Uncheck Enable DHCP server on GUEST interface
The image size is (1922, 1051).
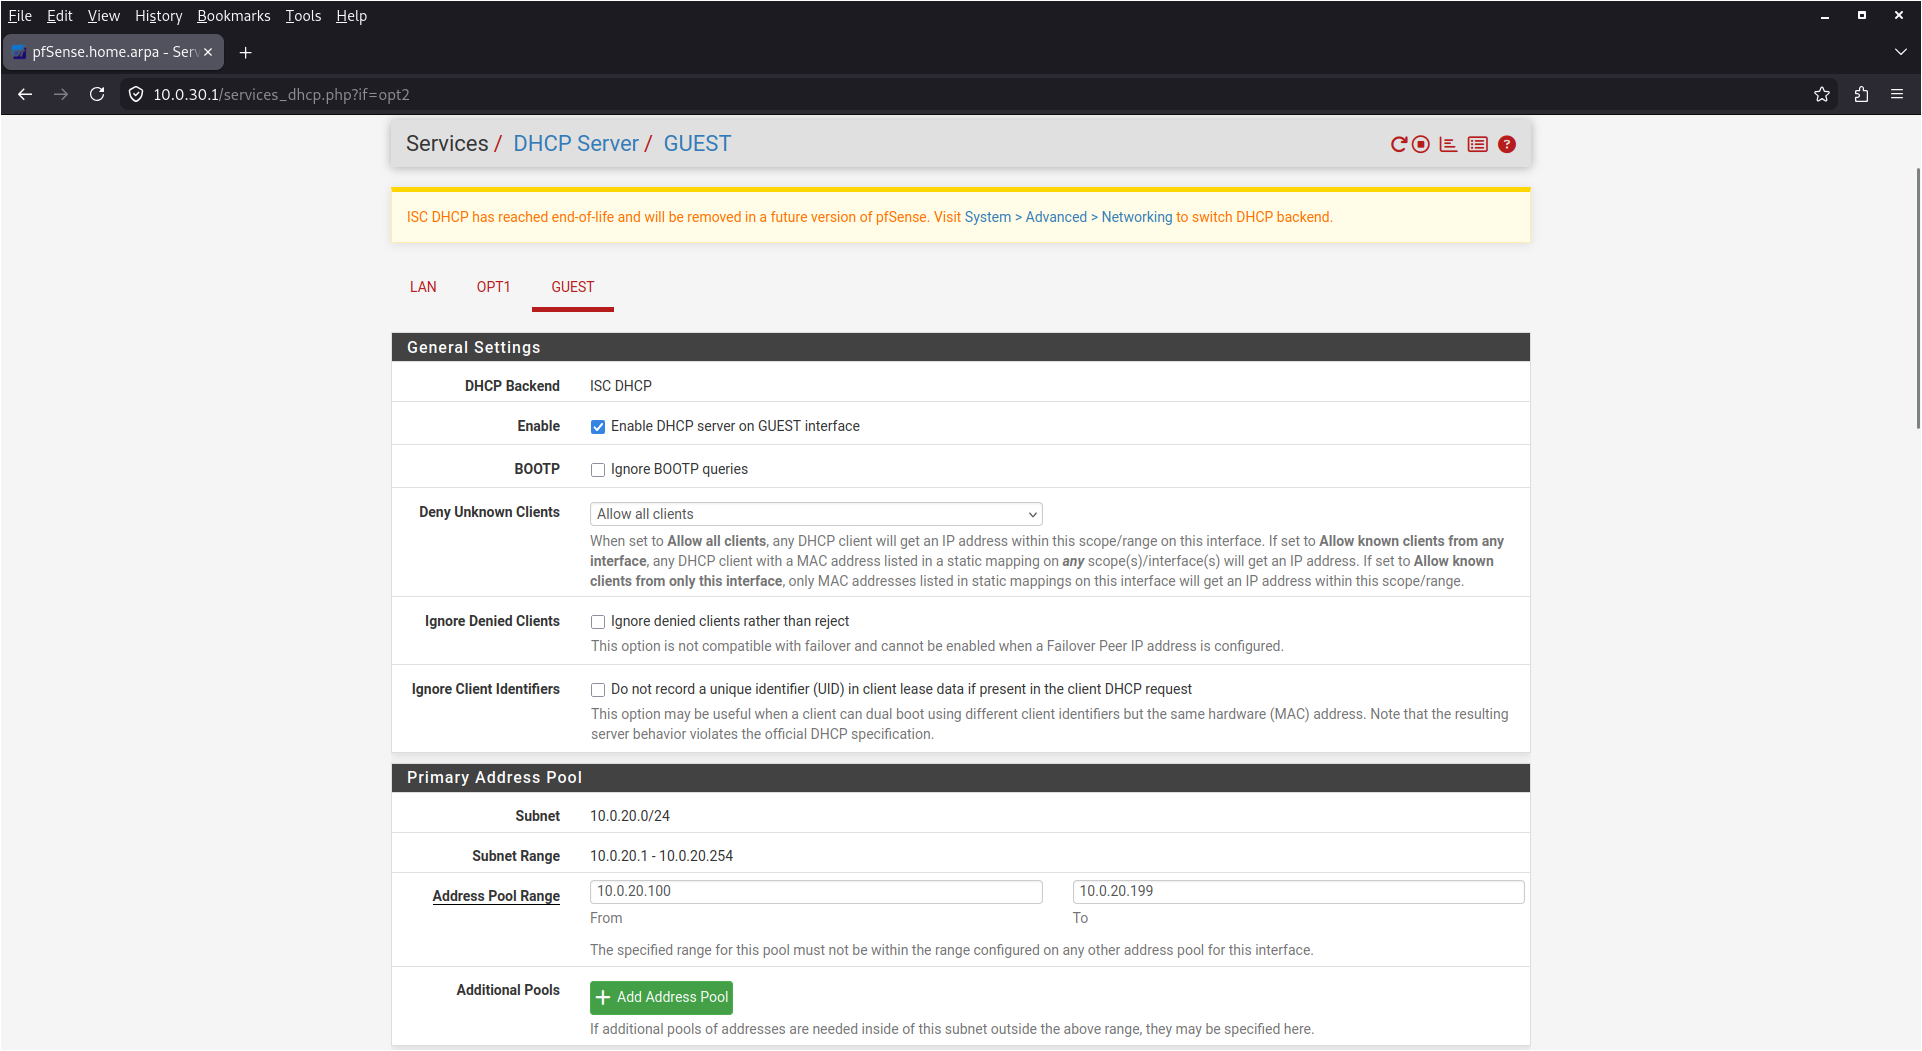[x=598, y=427]
